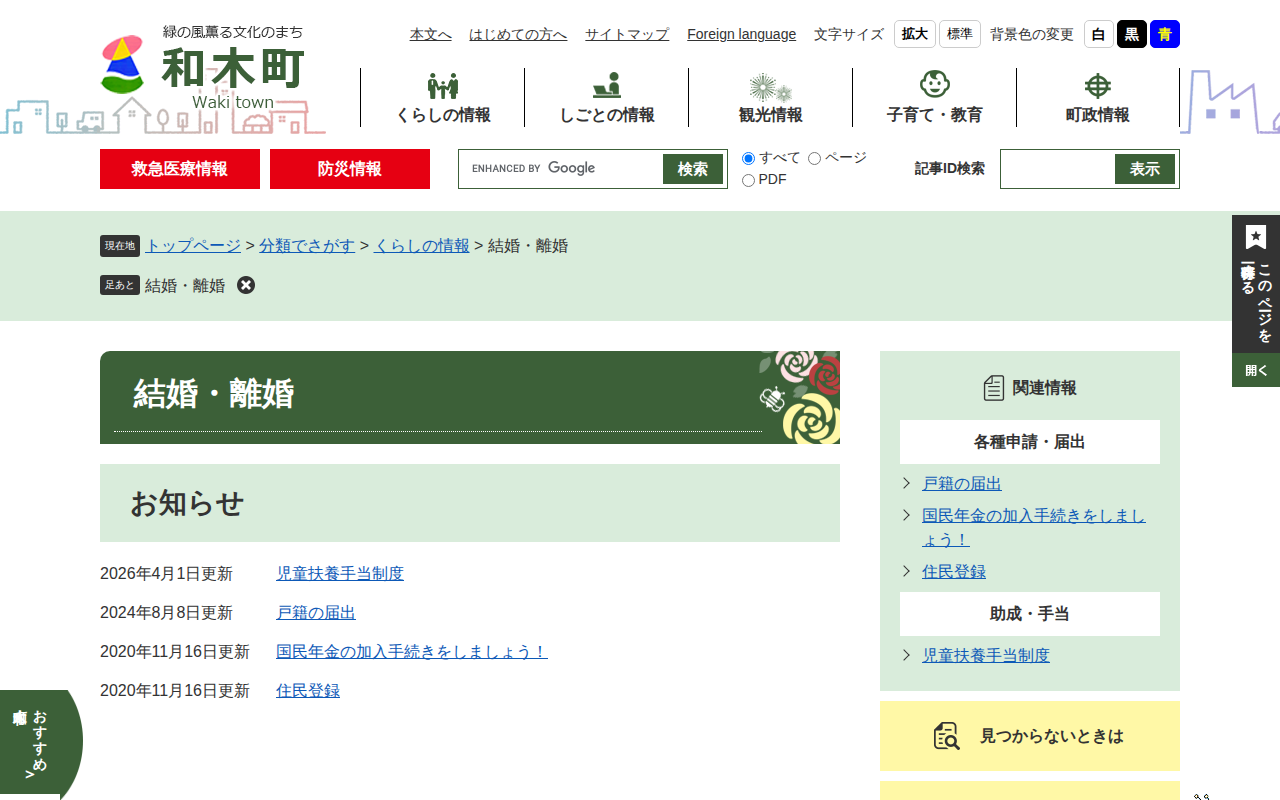Screen dimensions: 1280x800
Task: Open 戸籍の届出 in news list
Action: tap(316, 613)
